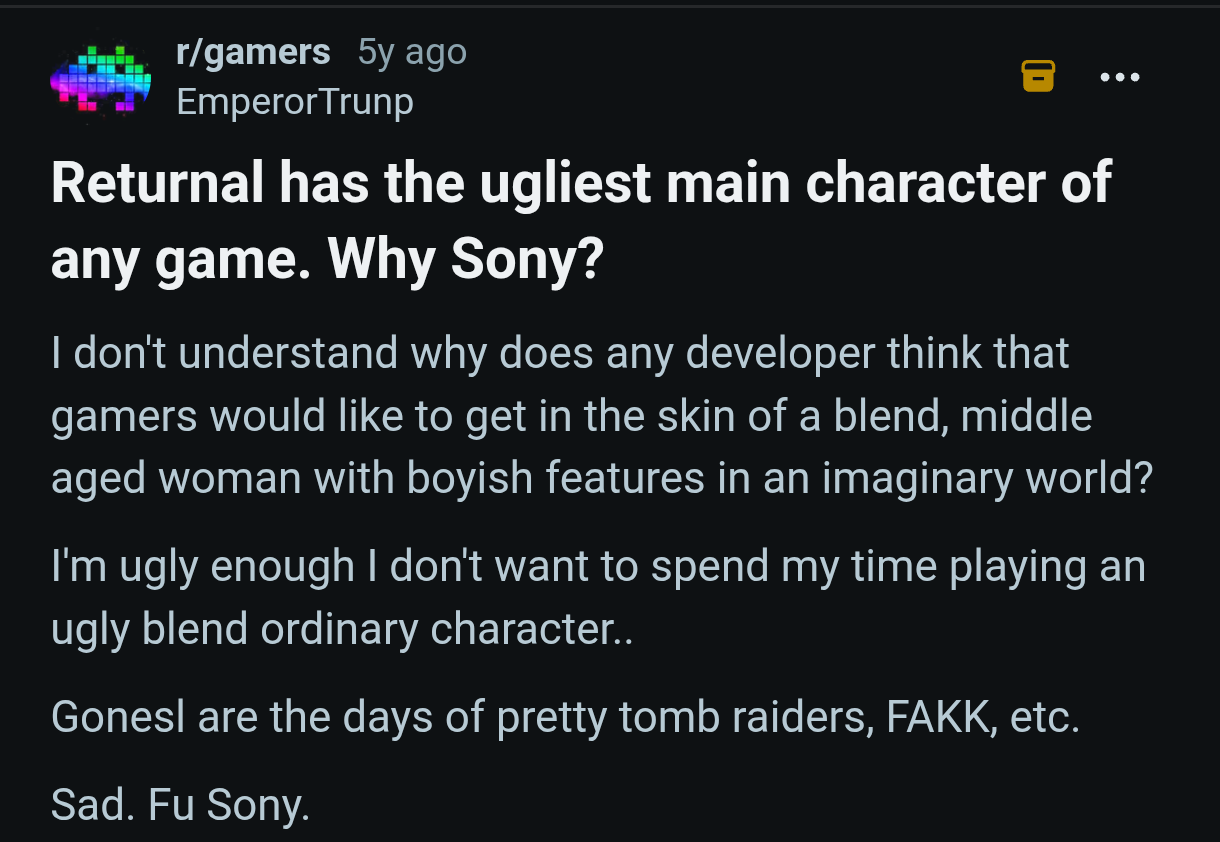The height and width of the screenshot is (842, 1220).
Task: Click the "5y ago" post timestamp
Action: 412,52
